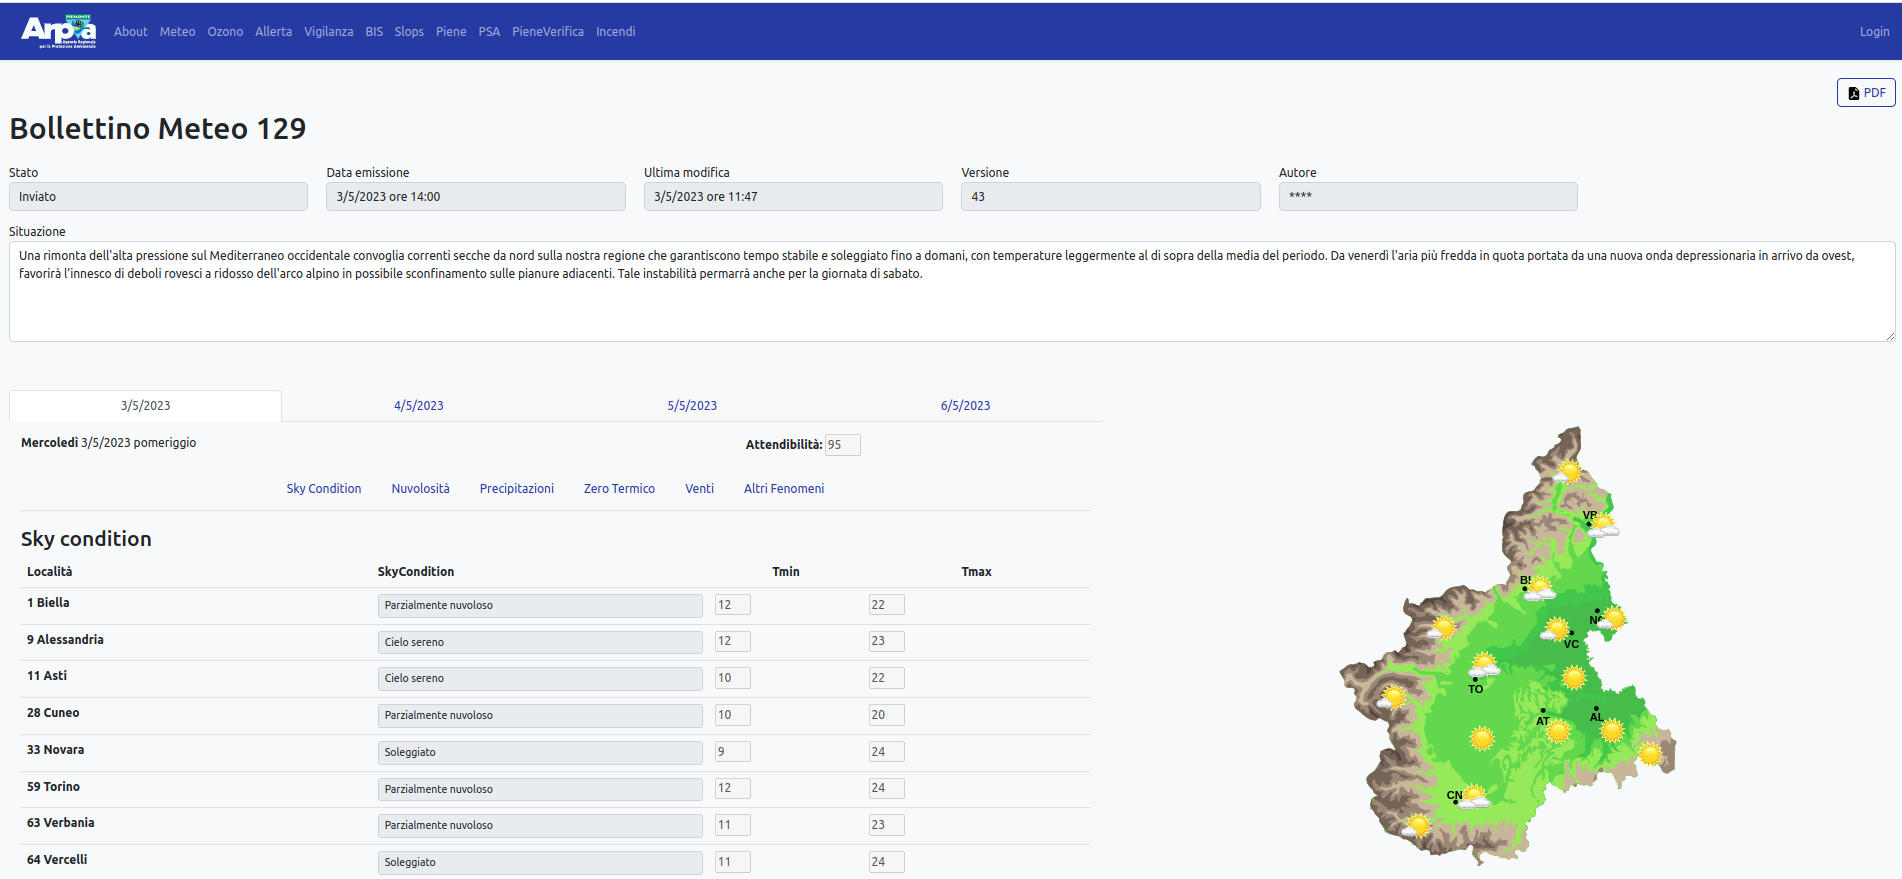Screen dimensions: 1902x879
Task: Click Alessandria's SkyCondition field
Action: click(x=540, y=642)
